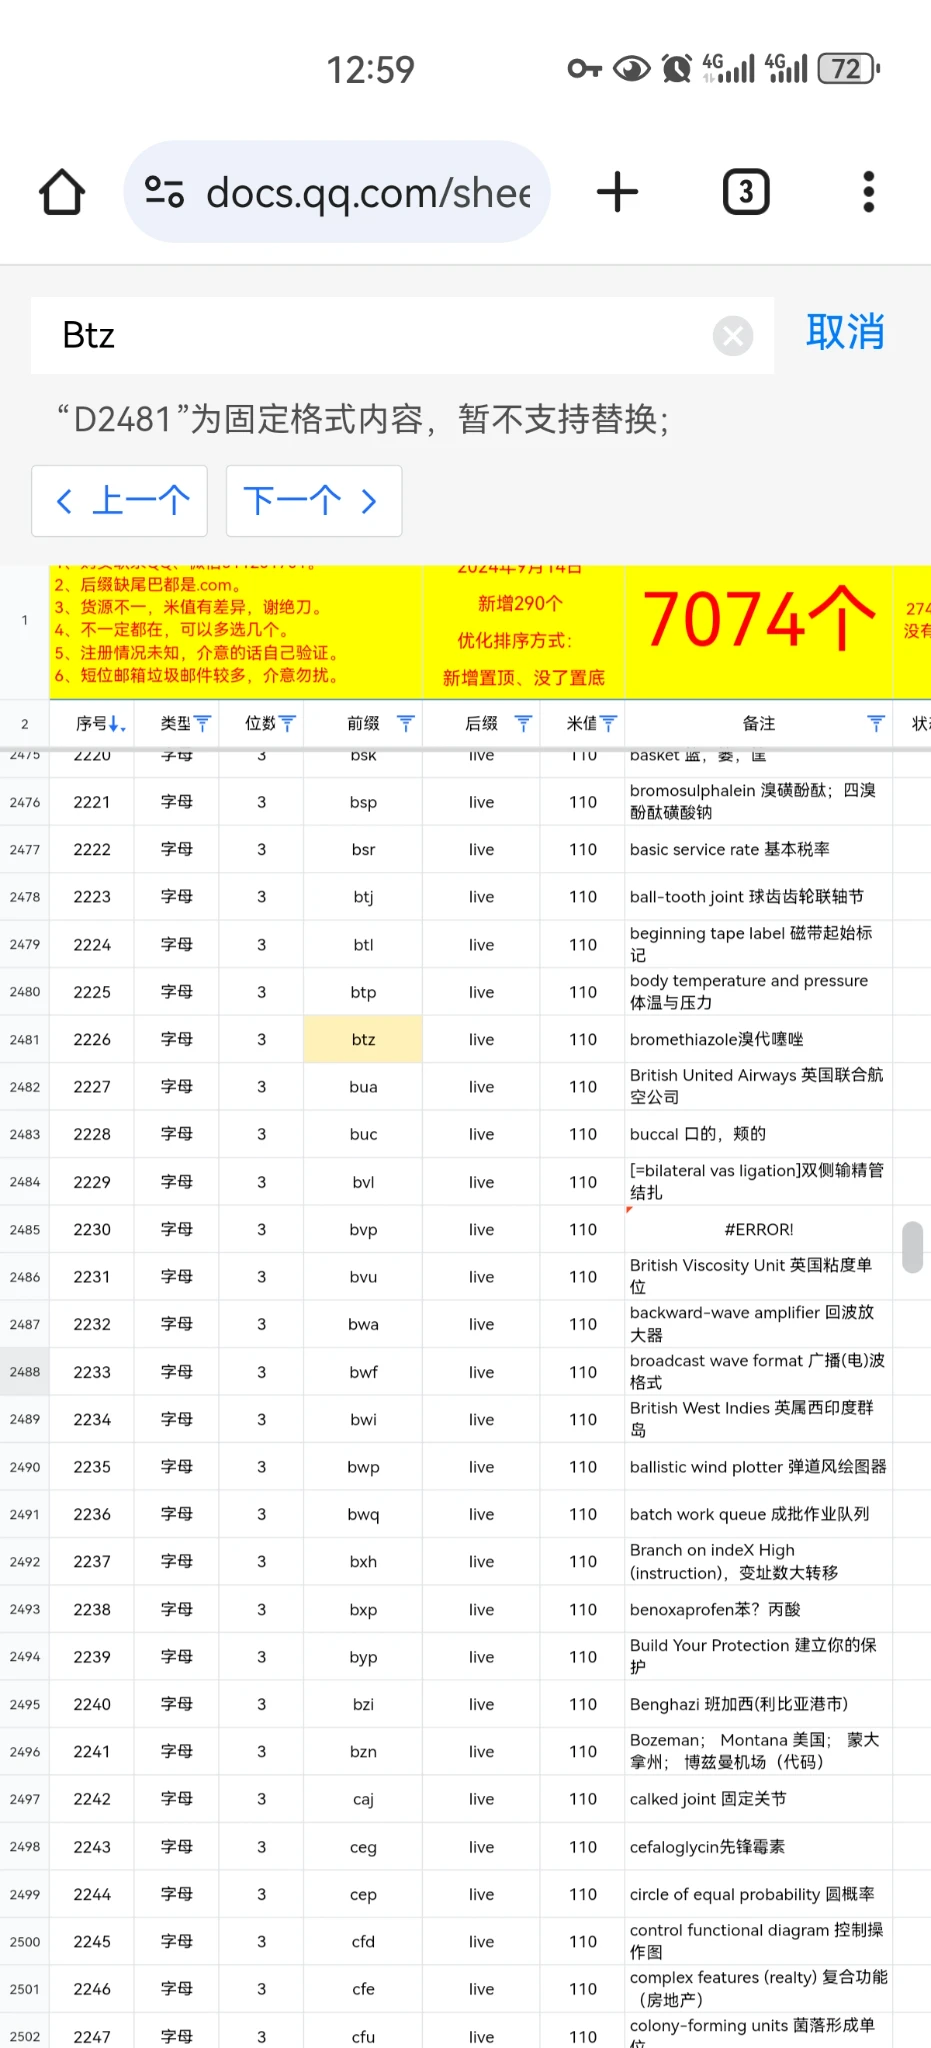The width and height of the screenshot is (931, 2048).
Task: Open the browser three-dot menu
Action: 868,192
